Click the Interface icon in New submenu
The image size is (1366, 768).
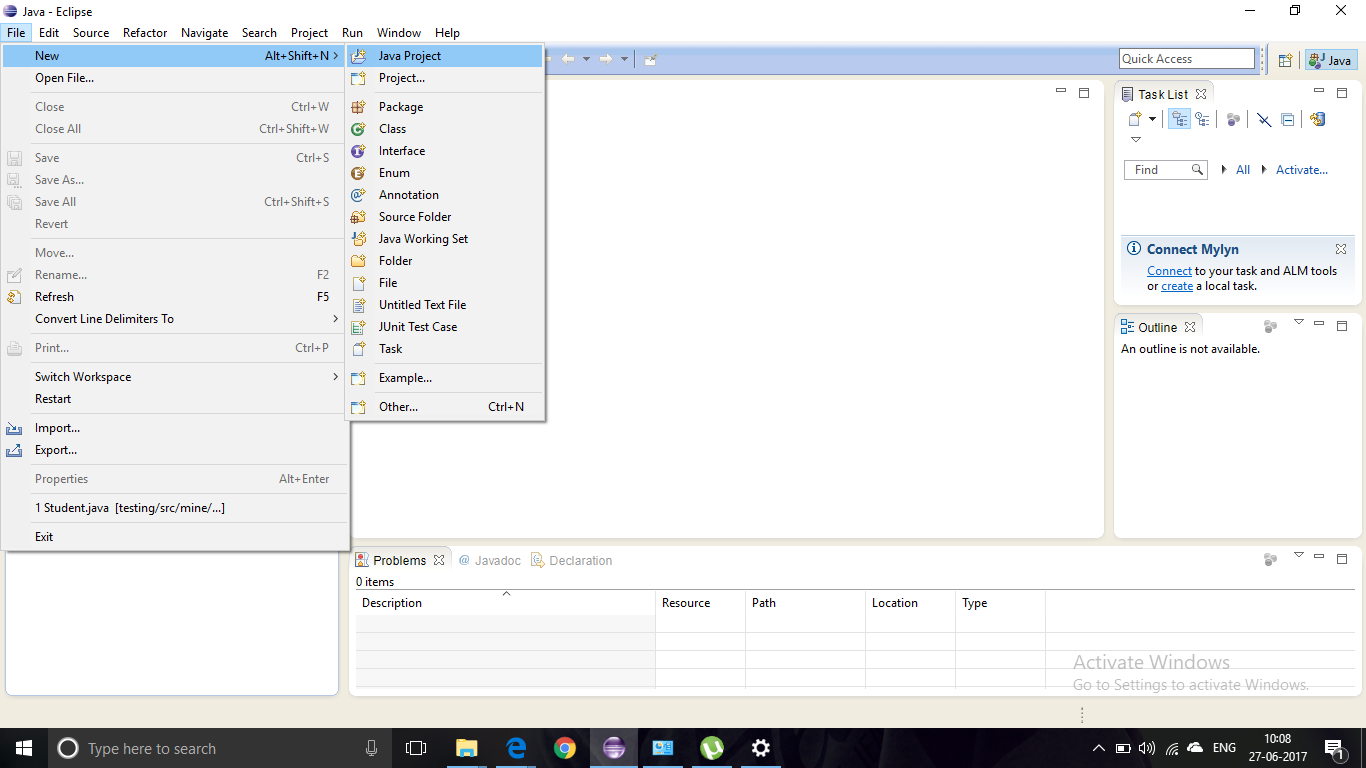pyautogui.click(x=358, y=151)
